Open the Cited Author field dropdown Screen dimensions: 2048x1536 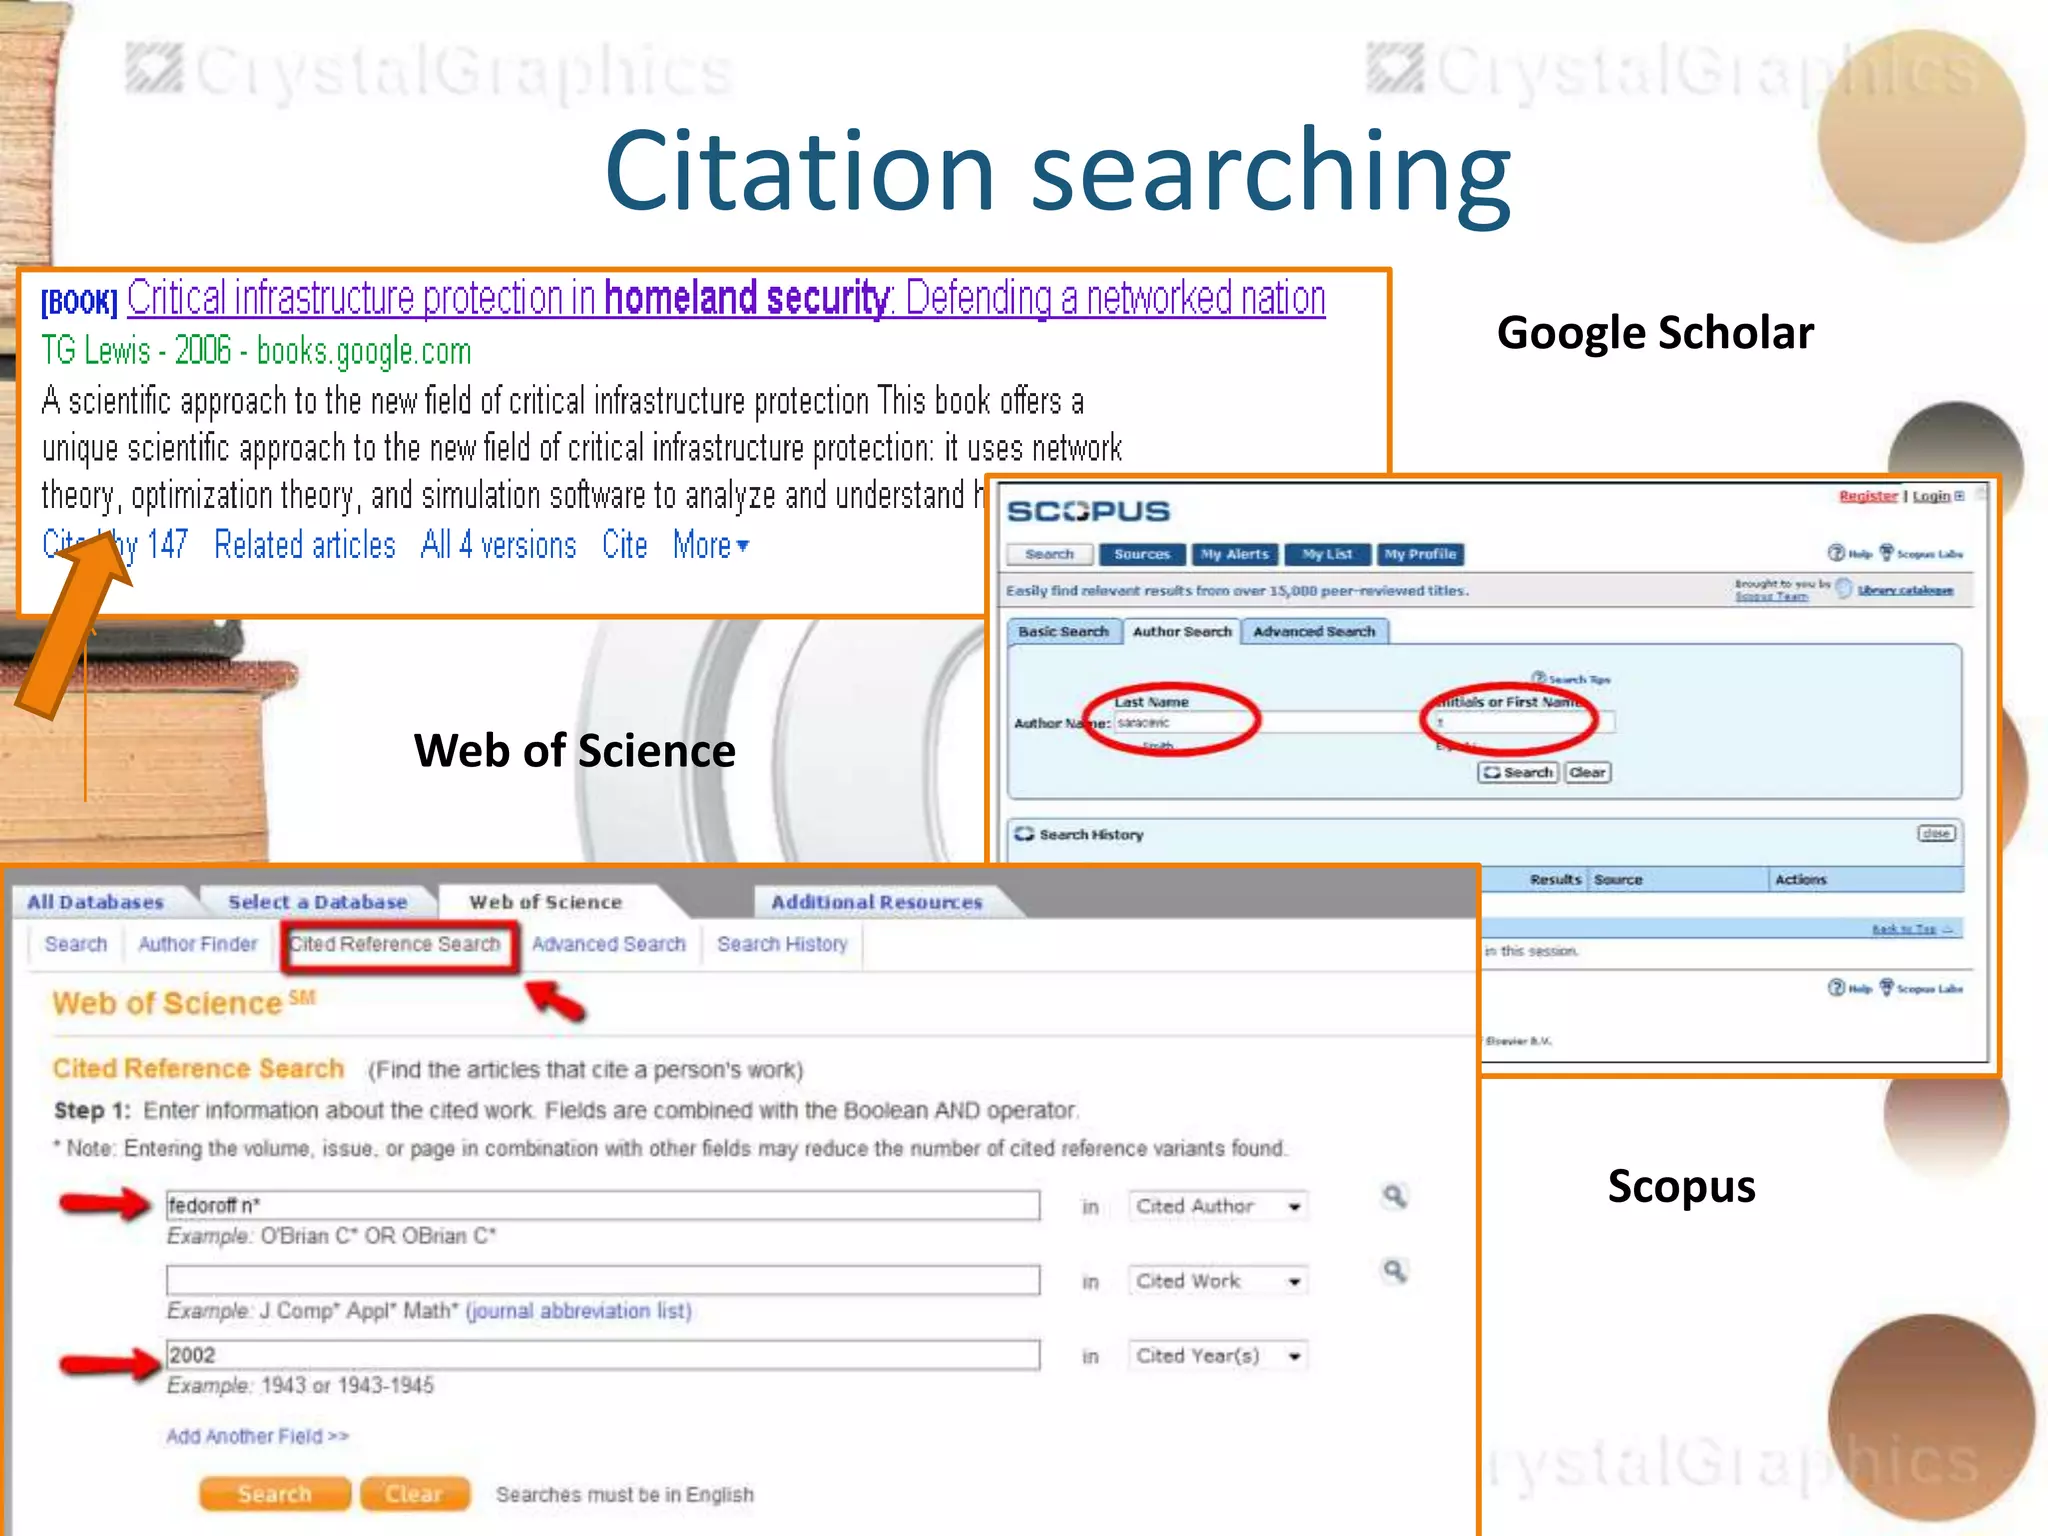pos(1218,1206)
